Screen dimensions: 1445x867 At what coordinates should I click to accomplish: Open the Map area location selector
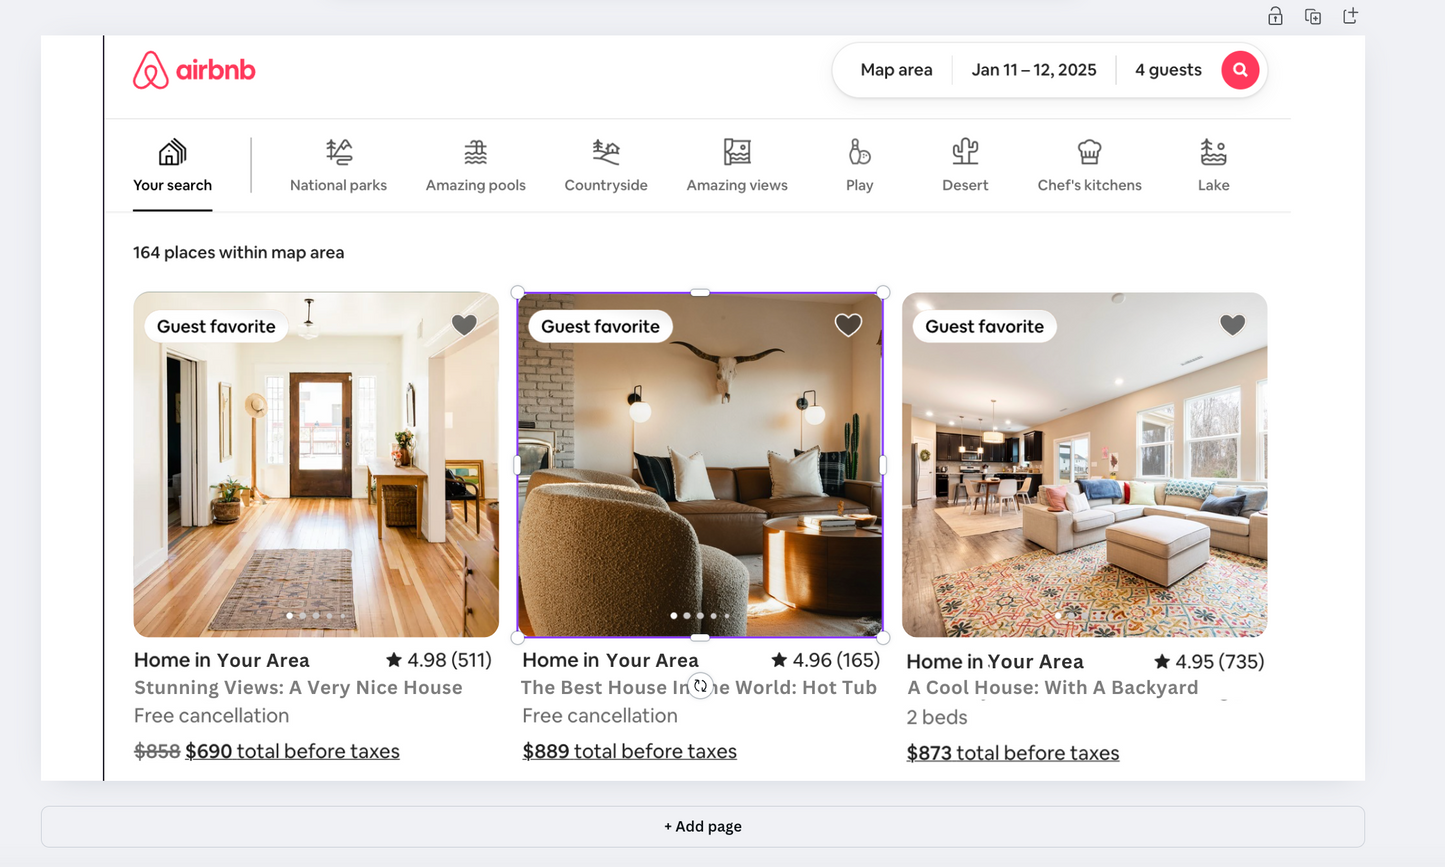click(896, 70)
